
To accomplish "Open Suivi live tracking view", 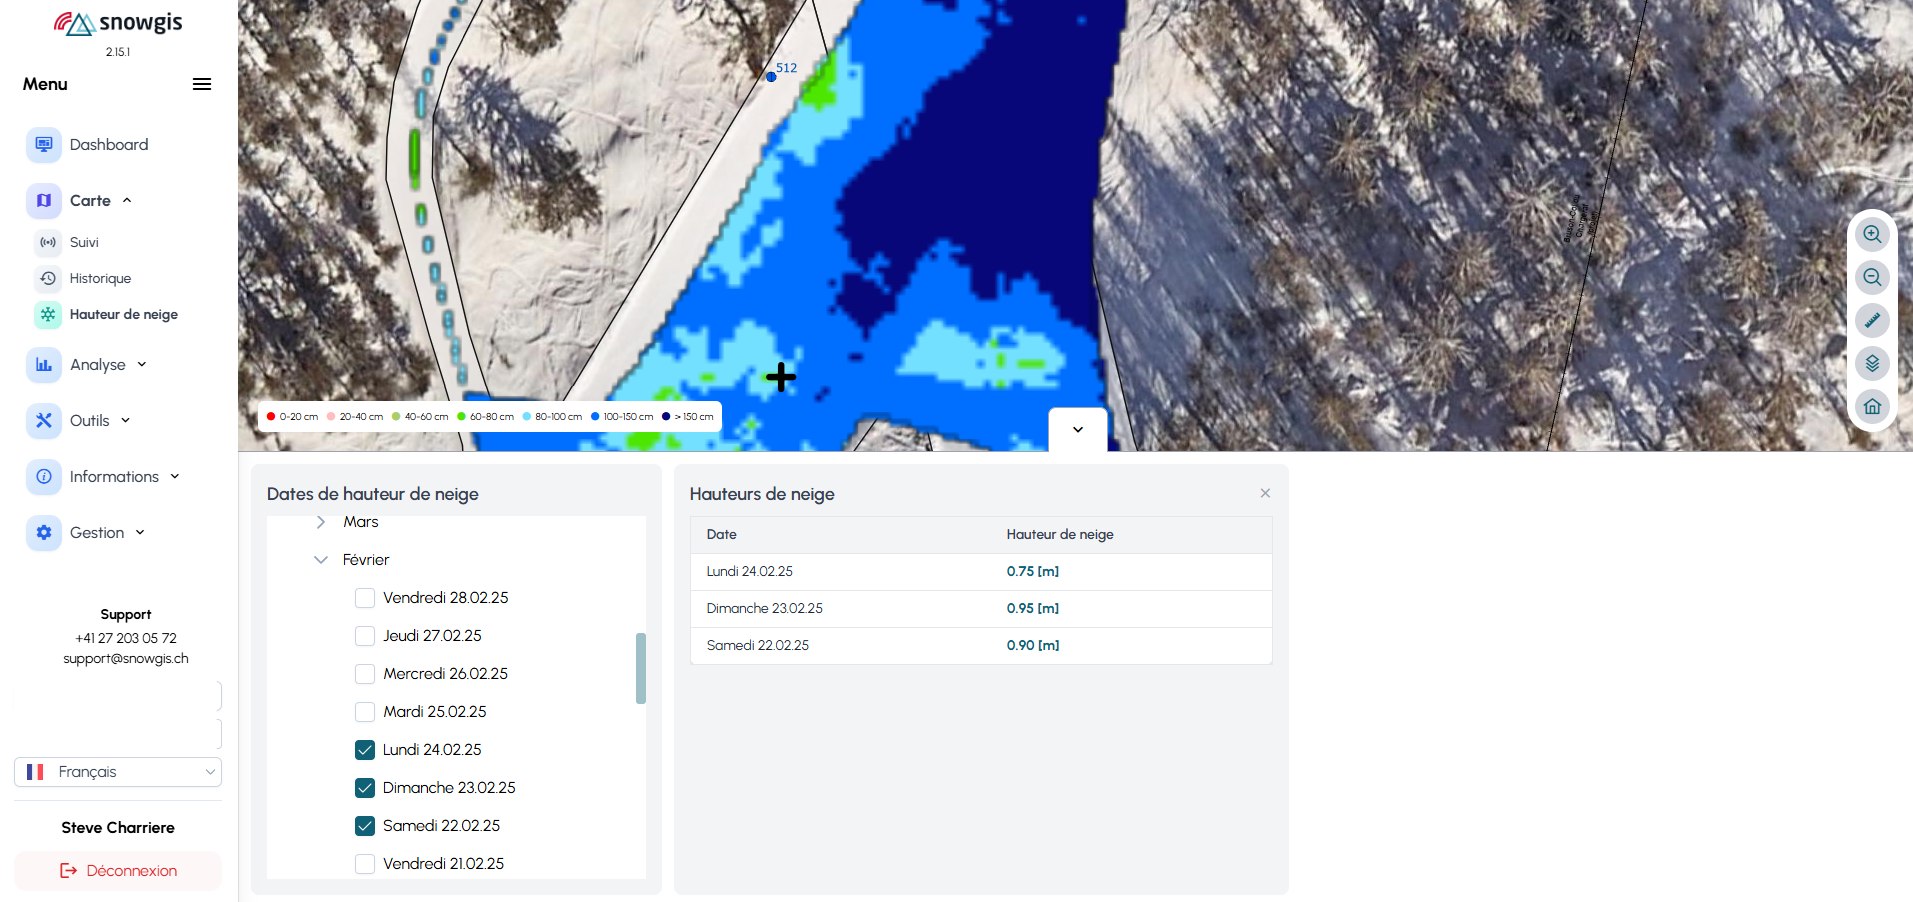I will pyautogui.click(x=84, y=242).
